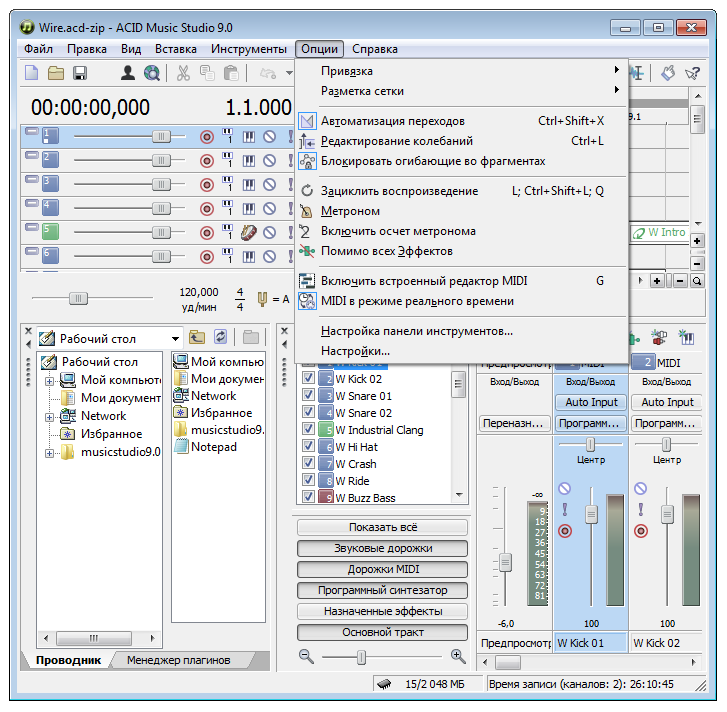Switch to the Менеджер плагинов tab
Screen dimensions: 727x712
pos(179,660)
